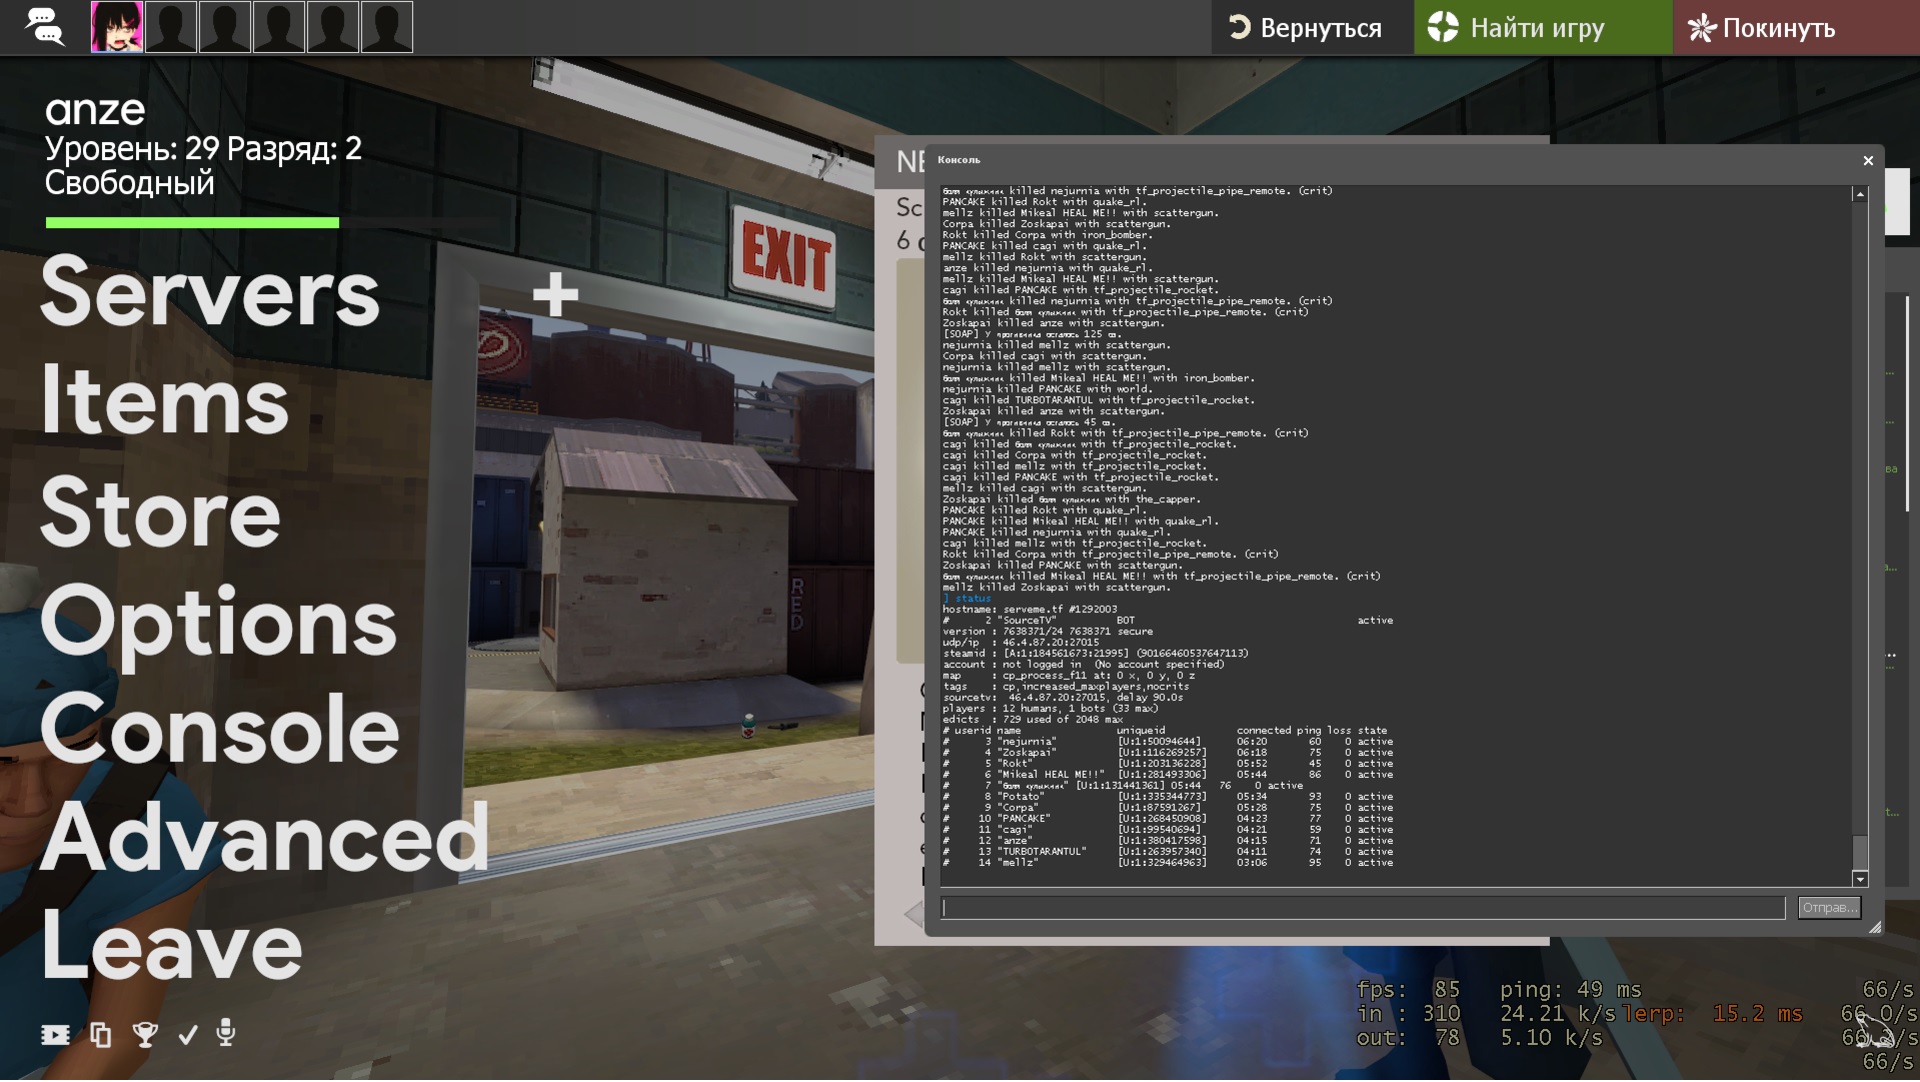The height and width of the screenshot is (1082, 1920).
Task: Open the replay film icon
Action: (x=55, y=1035)
